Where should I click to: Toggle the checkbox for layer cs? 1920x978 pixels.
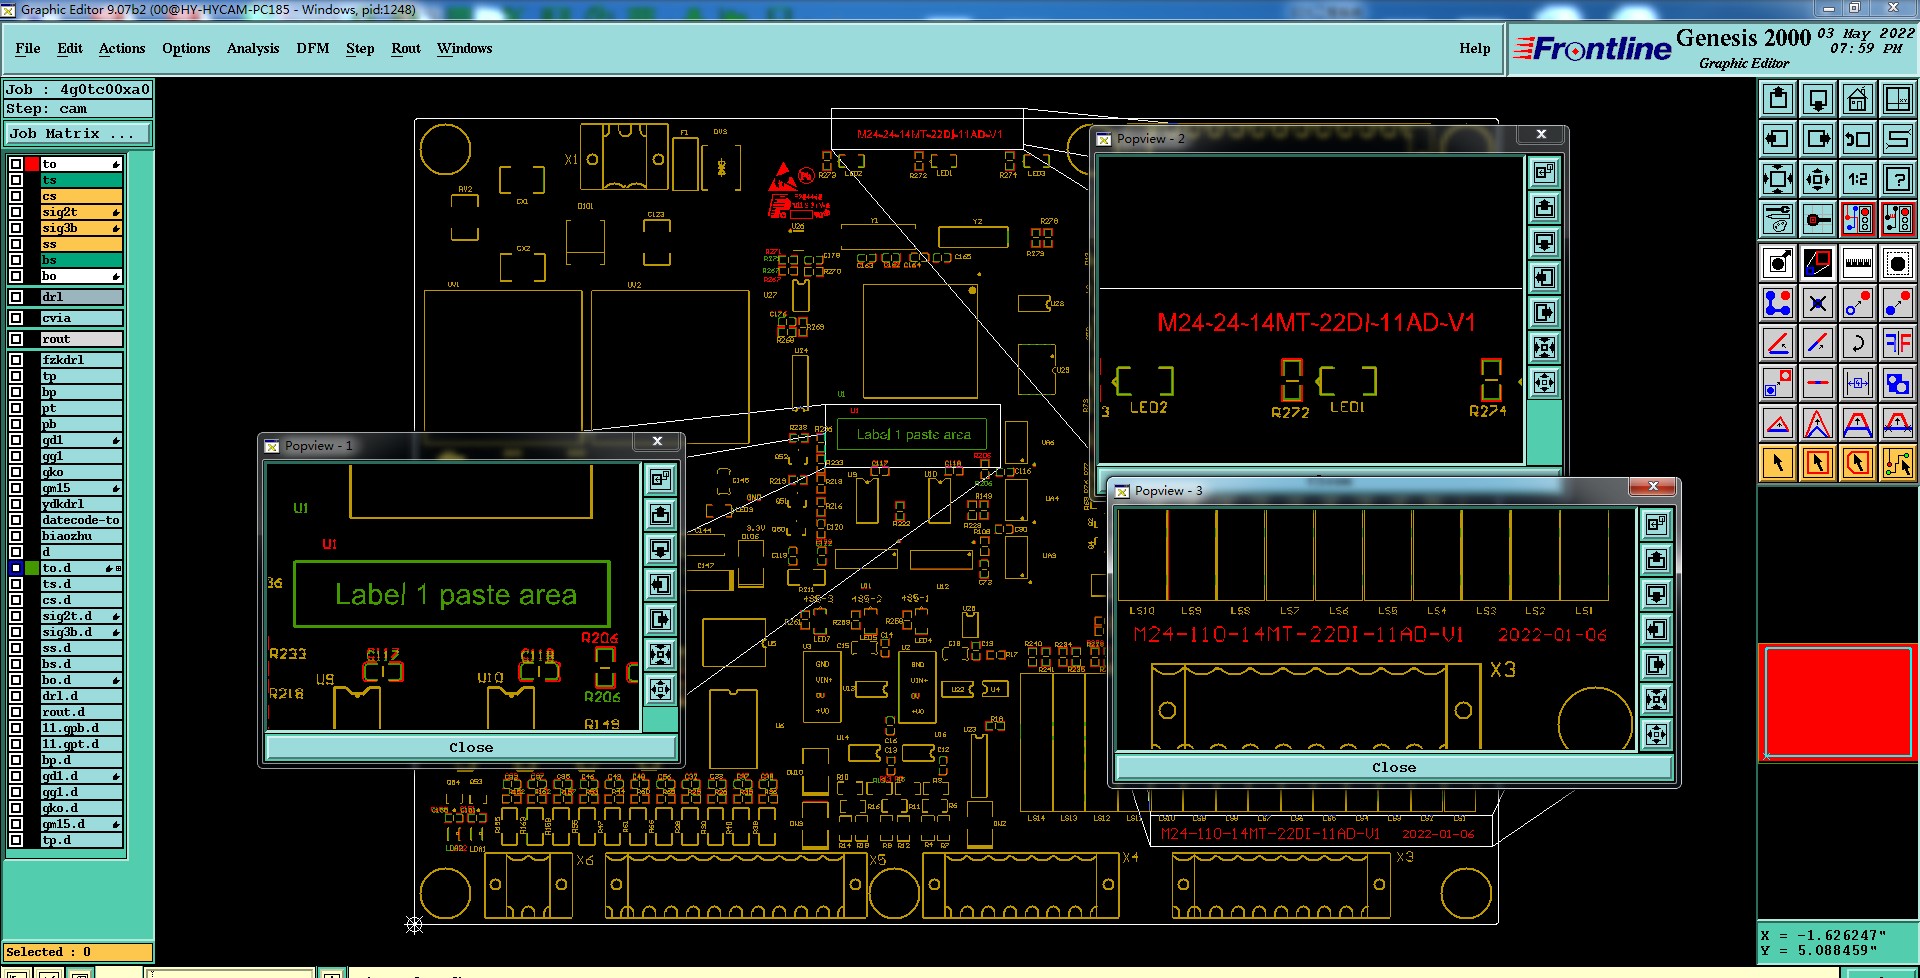(x=16, y=196)
